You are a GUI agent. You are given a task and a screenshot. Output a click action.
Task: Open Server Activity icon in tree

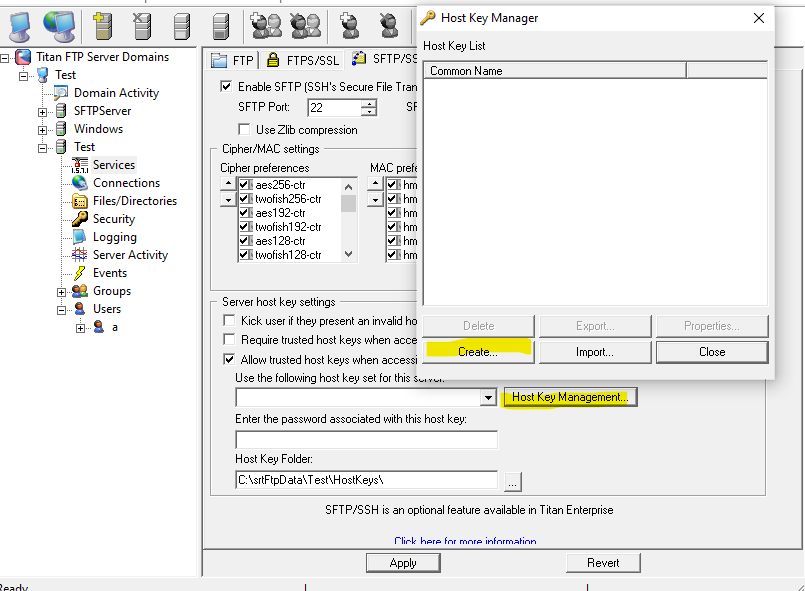79,255
